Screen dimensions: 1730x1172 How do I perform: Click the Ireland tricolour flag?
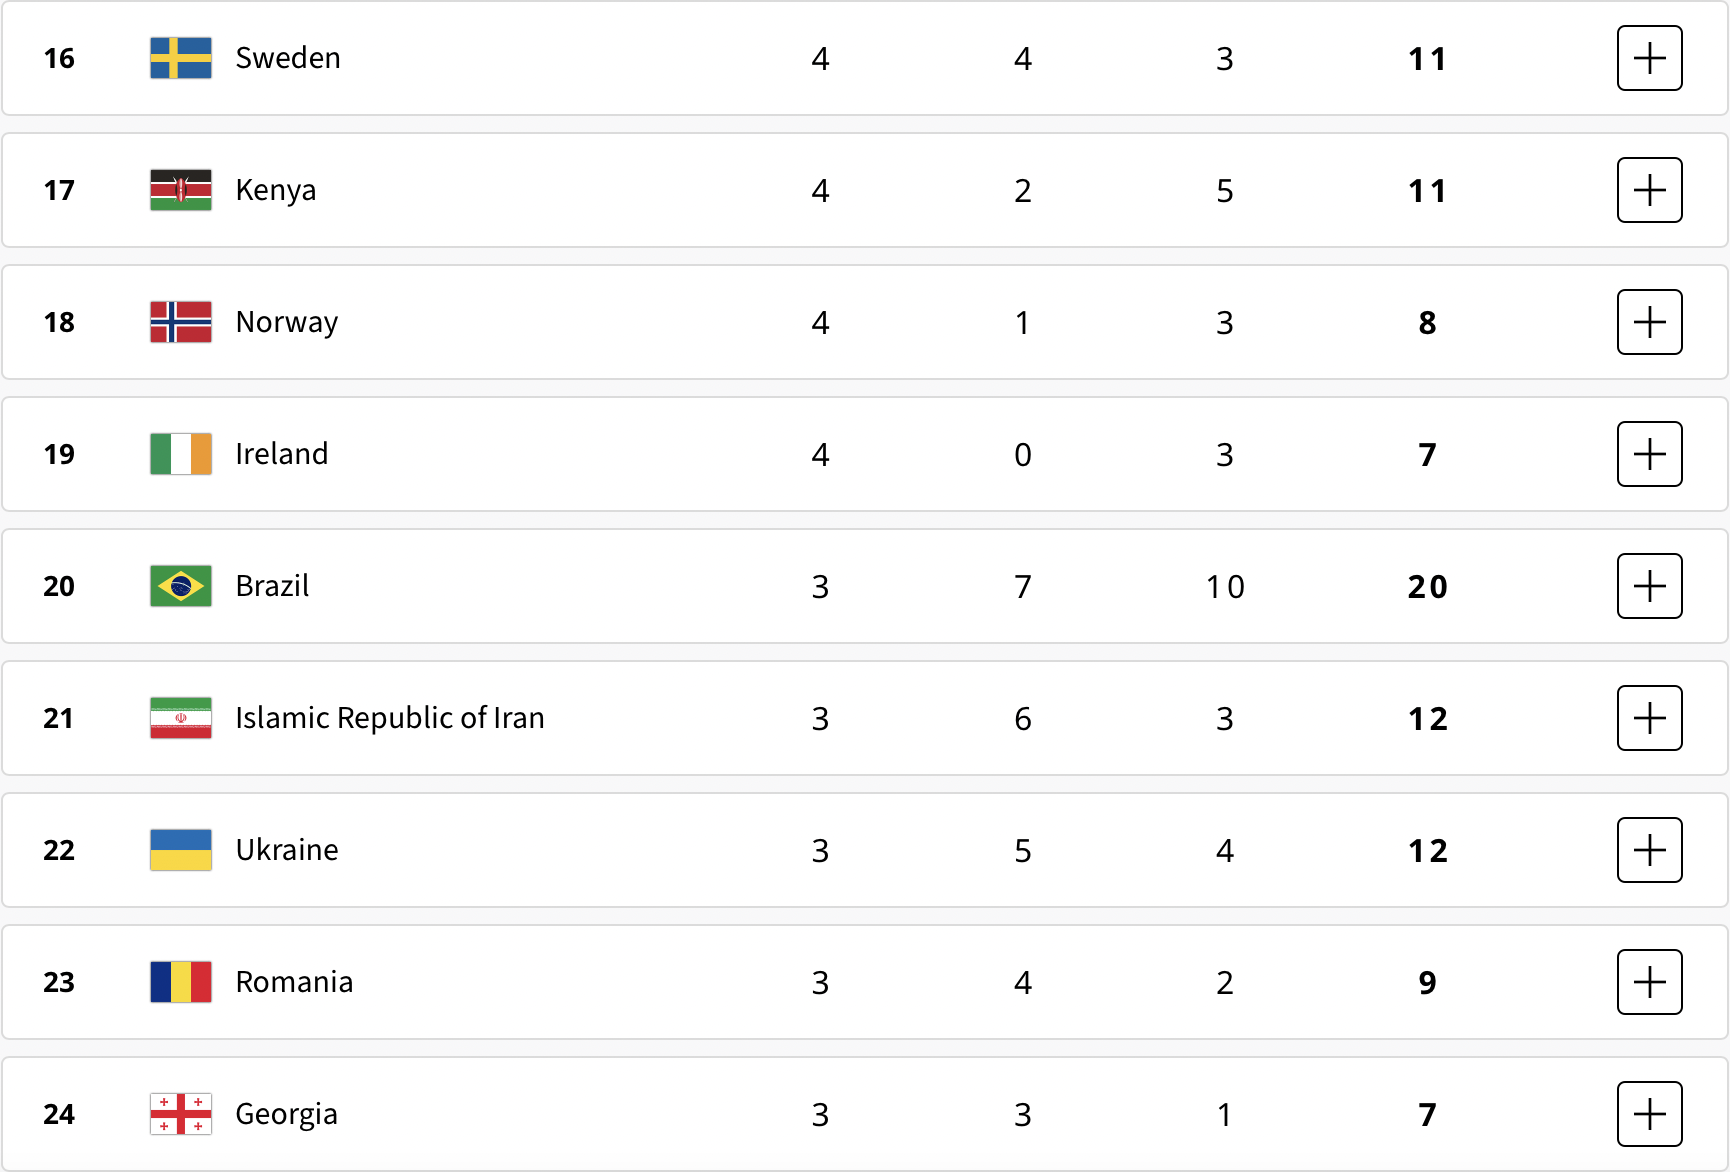pyautogui.click(x=181, y=454)
